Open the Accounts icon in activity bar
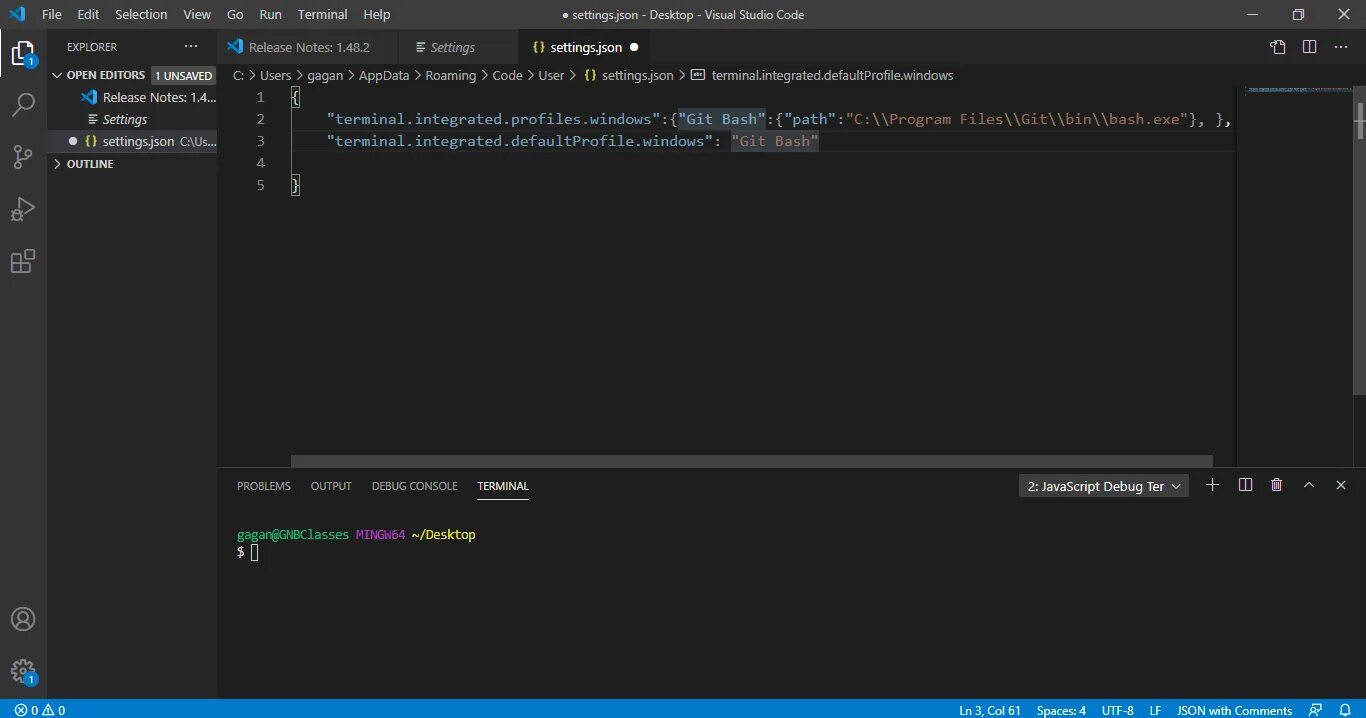The height and width of the screenshot is (718, 1366). click(x=23, y=619)
